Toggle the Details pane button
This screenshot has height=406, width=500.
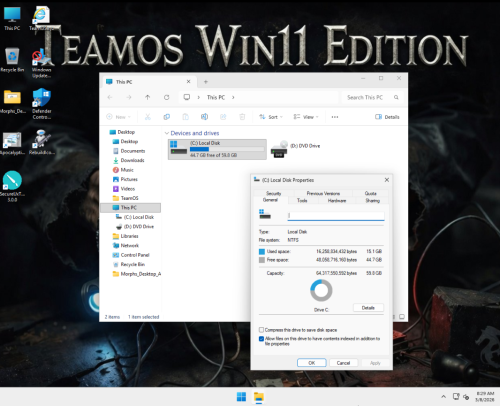pyautogui.click(x=387, y=117)
